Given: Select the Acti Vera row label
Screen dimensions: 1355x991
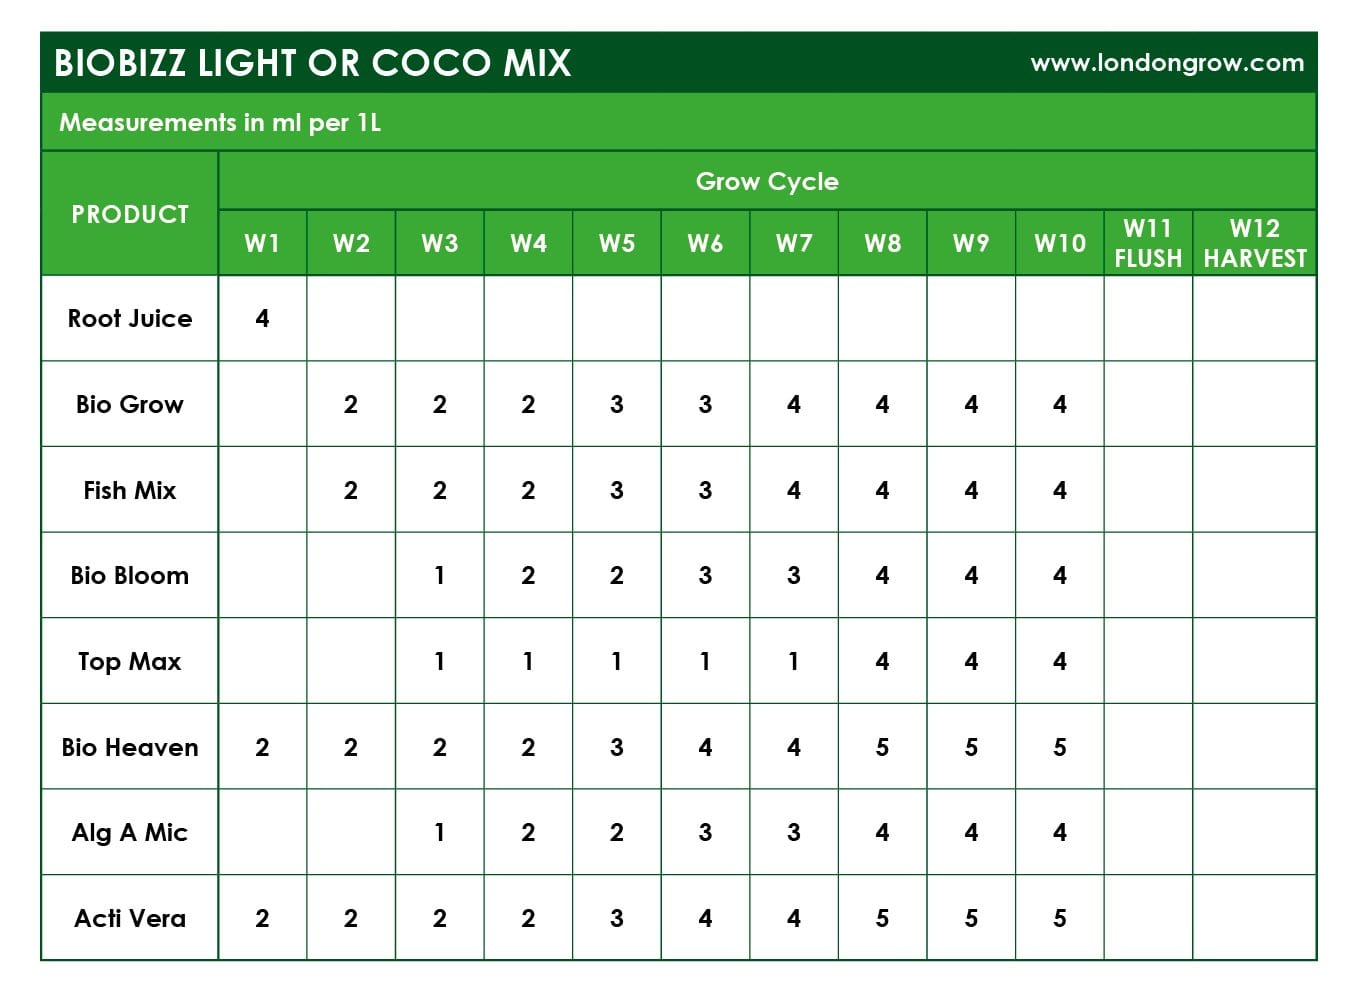Looking at the screenshot, I should coord(130,918).
